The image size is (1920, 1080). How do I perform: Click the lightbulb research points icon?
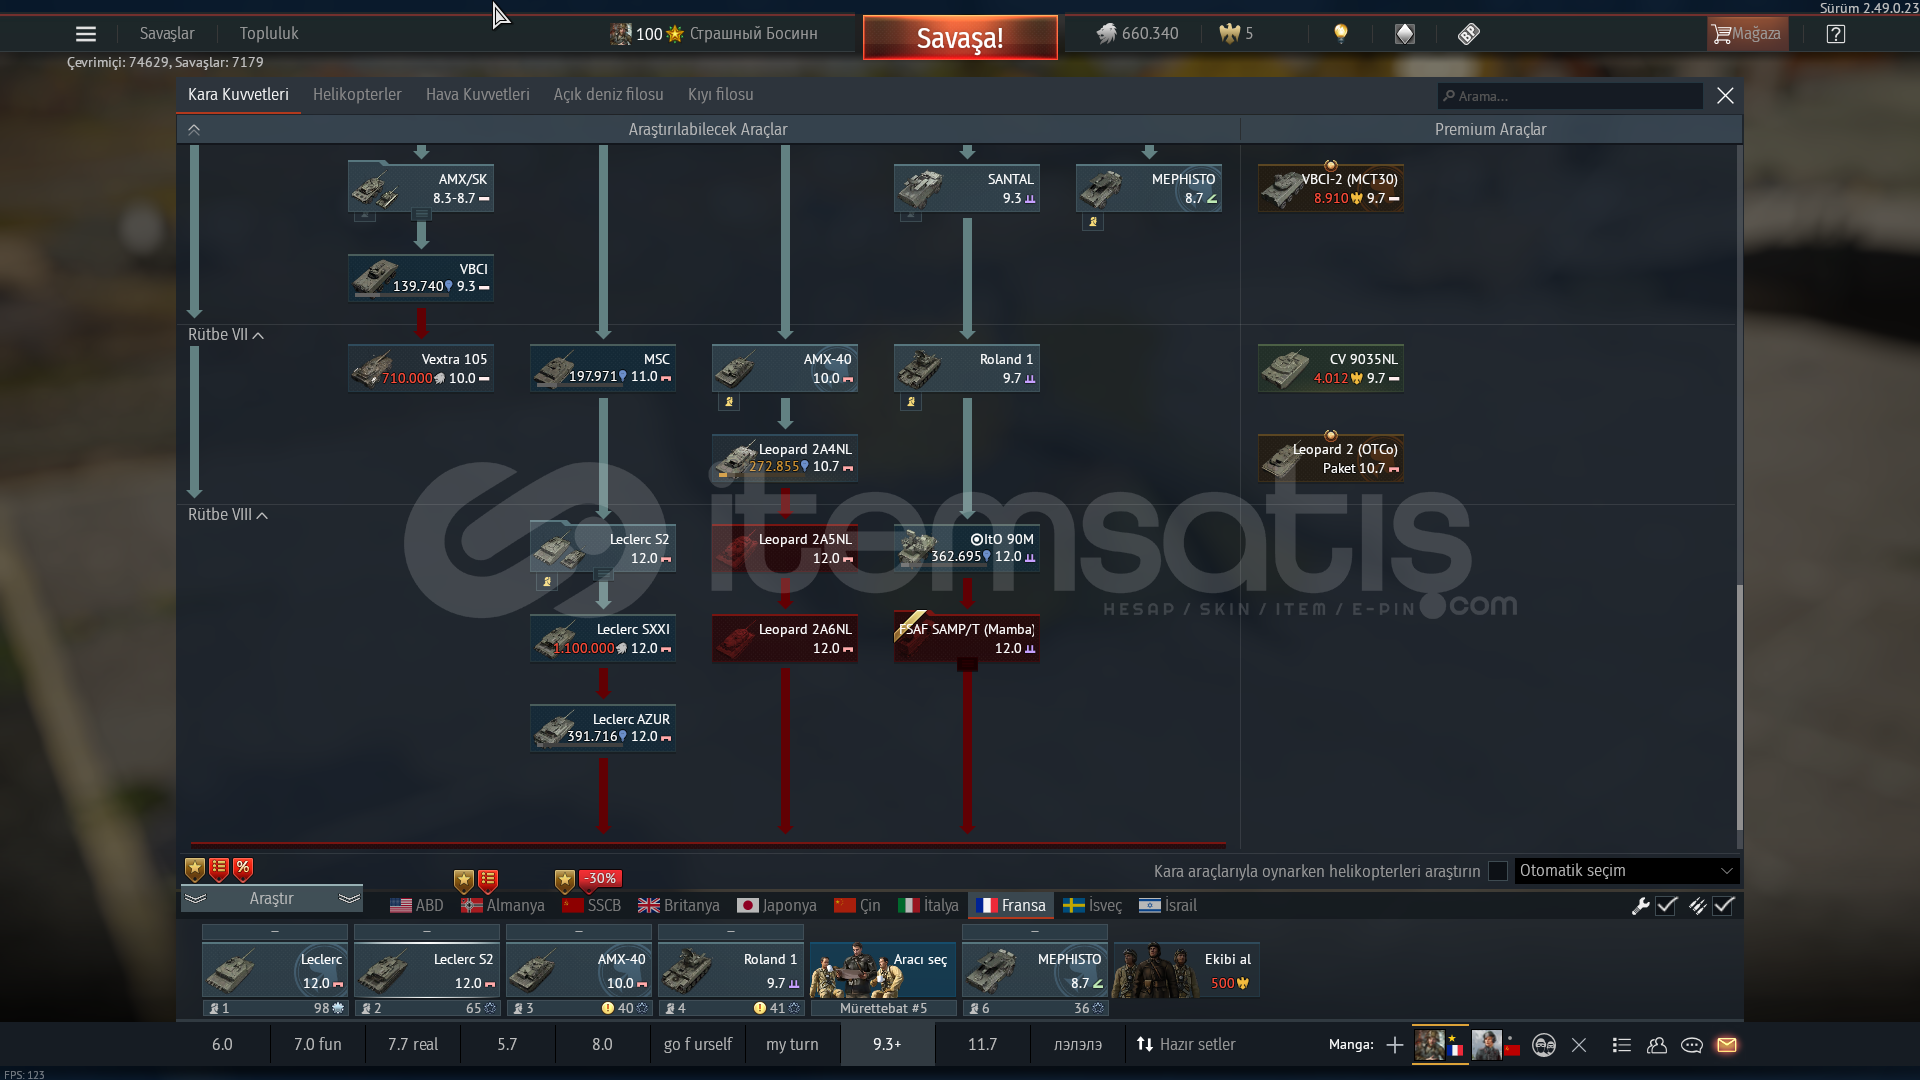(1341, 33)
